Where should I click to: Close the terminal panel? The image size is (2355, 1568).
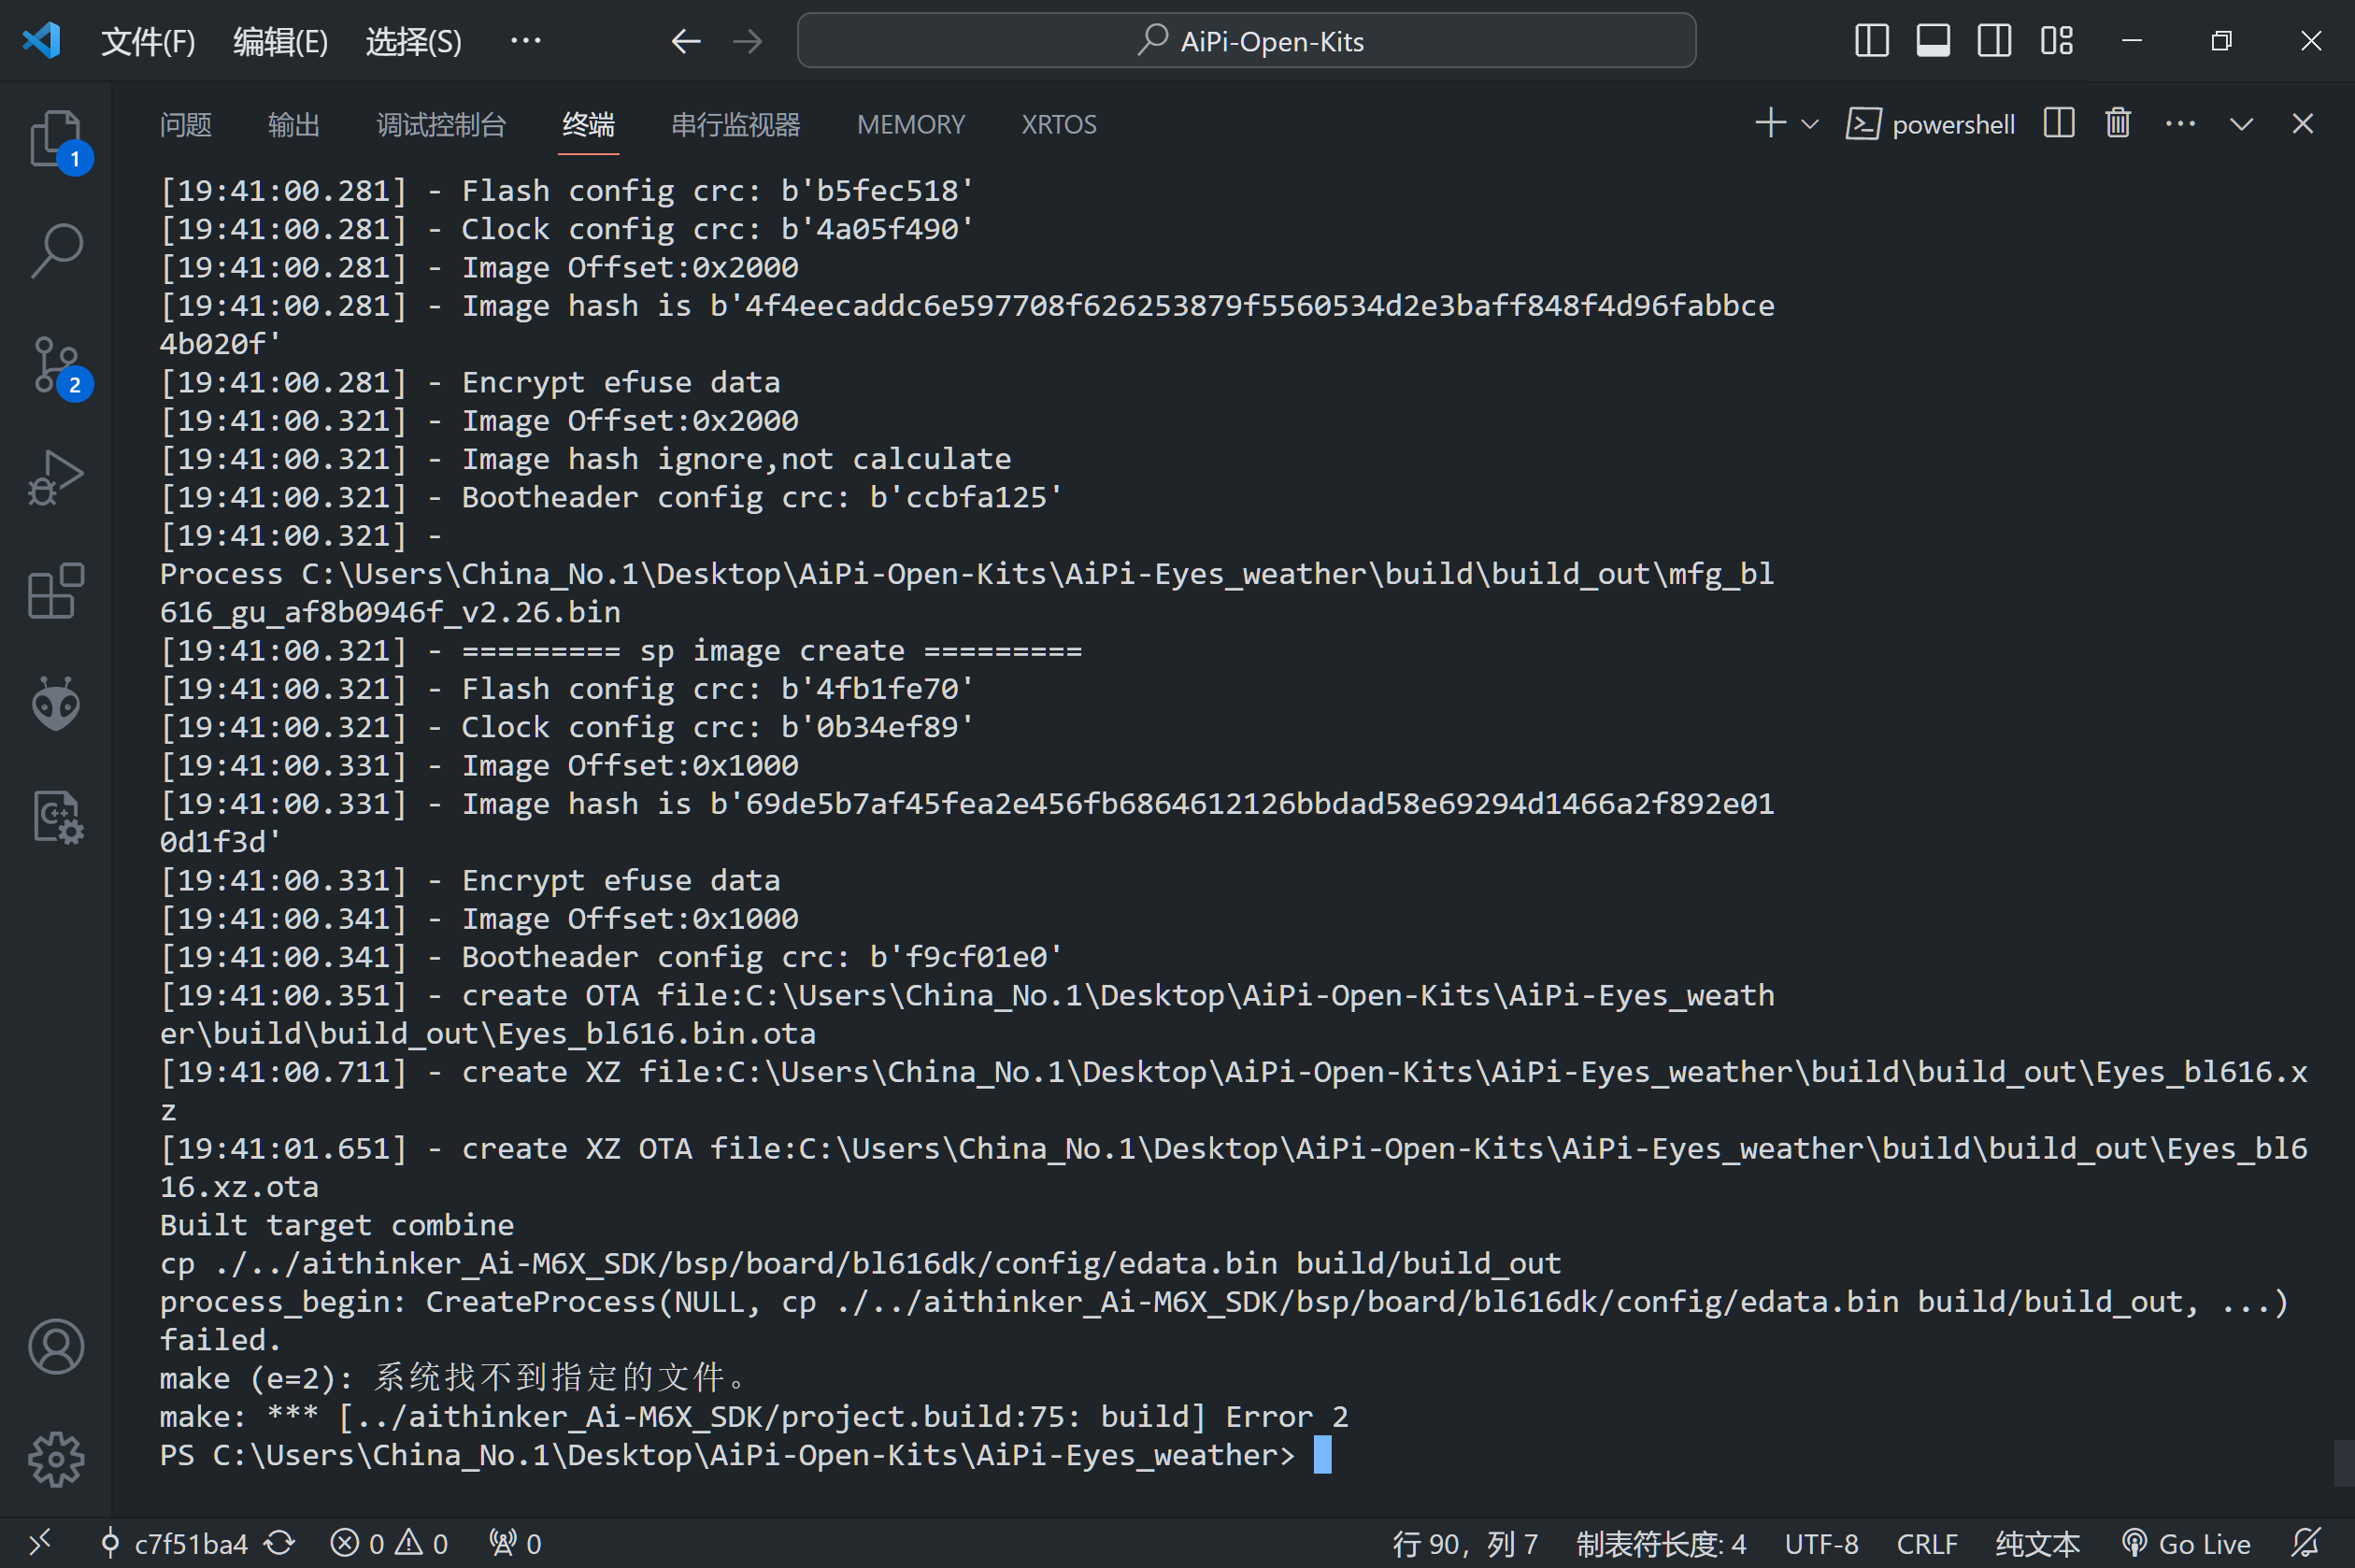click(2302, 124)
